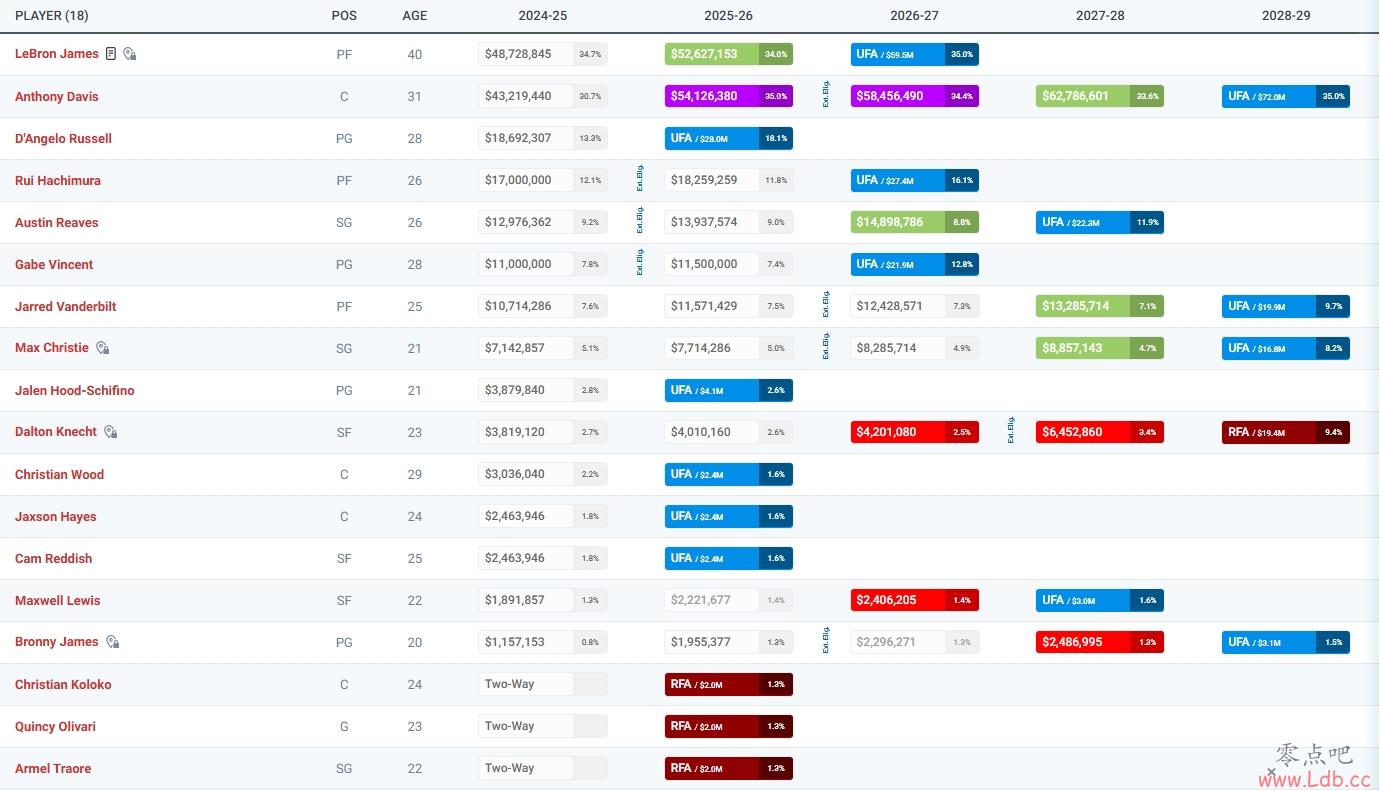Viewport: 1380px width, 790px height.
Task: Open Christian Koloko player link
Action: 63,685
